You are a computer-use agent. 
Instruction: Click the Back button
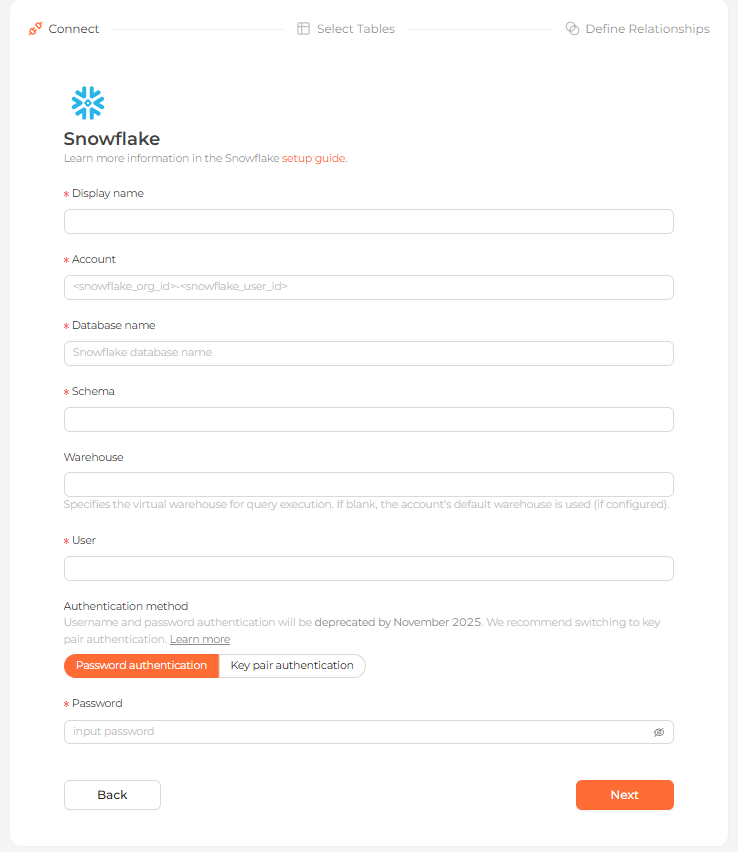coord(112,795)
